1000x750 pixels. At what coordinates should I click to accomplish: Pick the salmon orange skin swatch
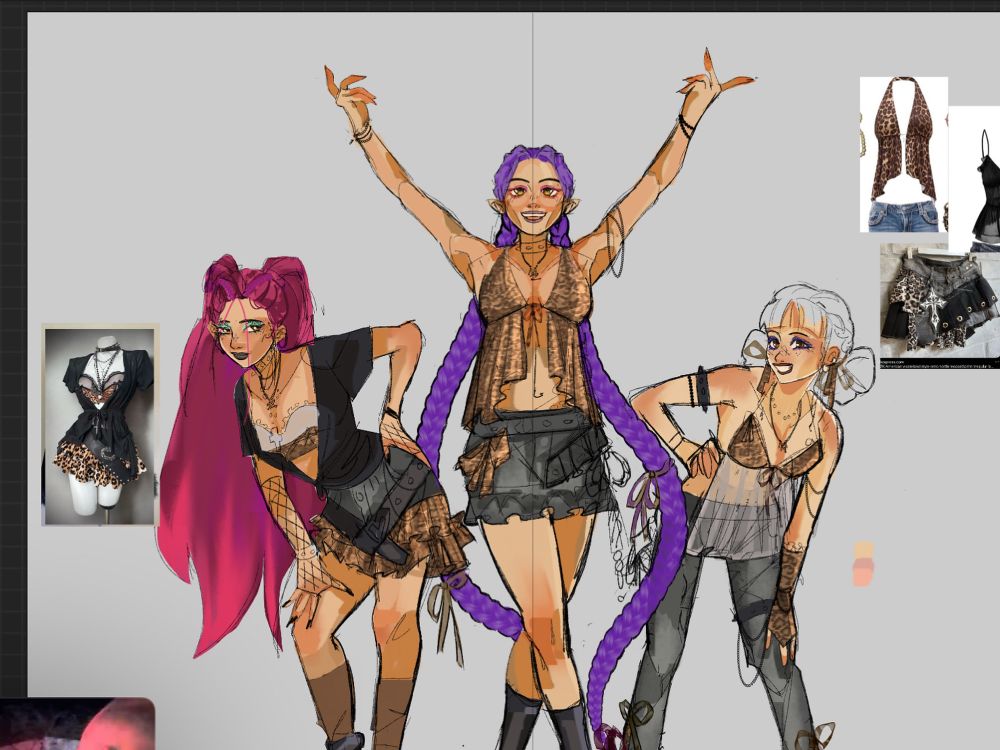pyautogui.click(x=864, y=578)
